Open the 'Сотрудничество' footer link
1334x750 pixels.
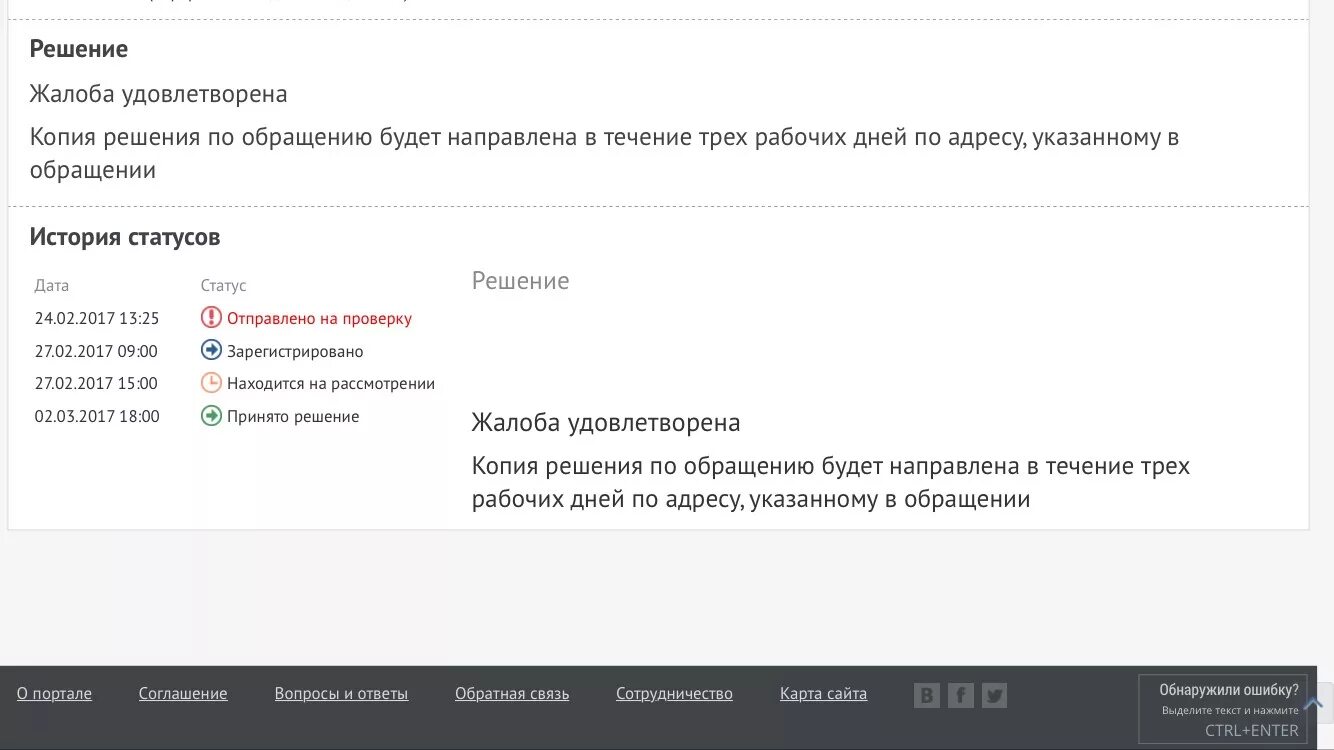tap(674, 693)
